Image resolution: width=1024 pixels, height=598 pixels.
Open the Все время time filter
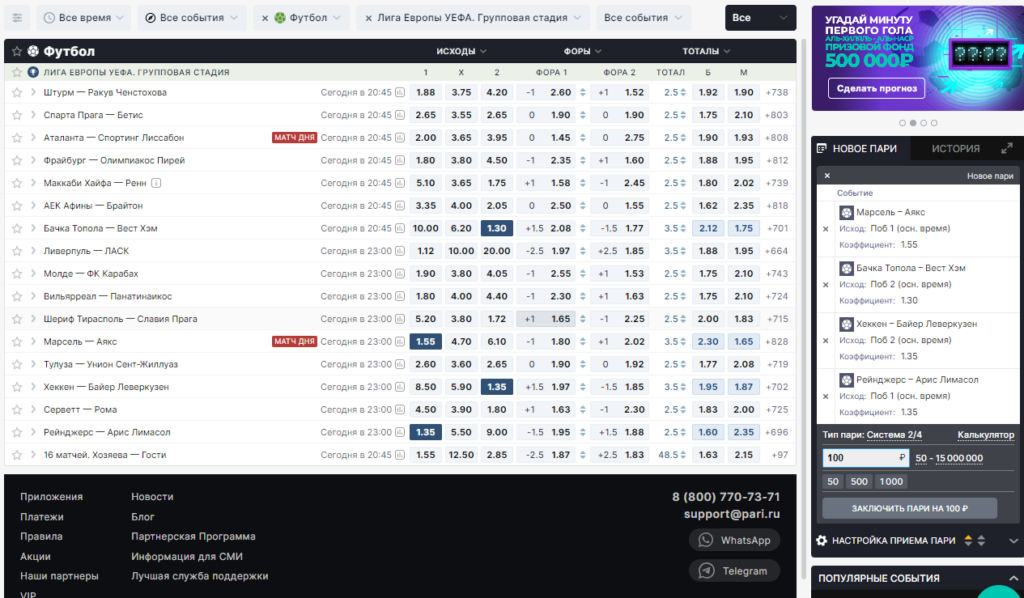coord(84,18)
